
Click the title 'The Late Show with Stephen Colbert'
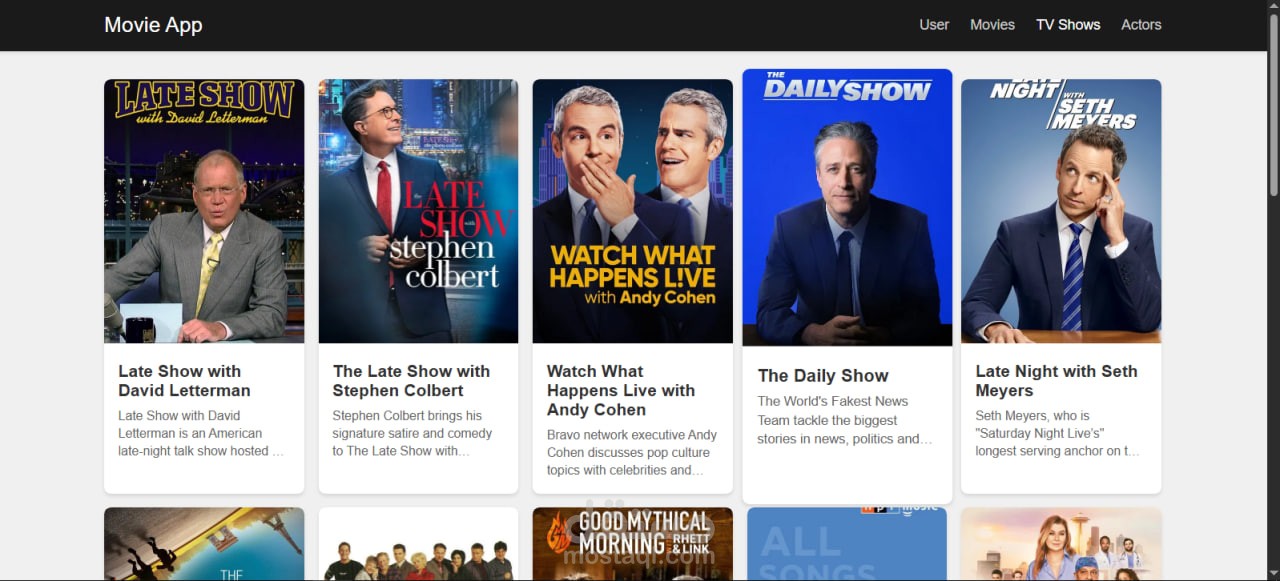(411, 381)
